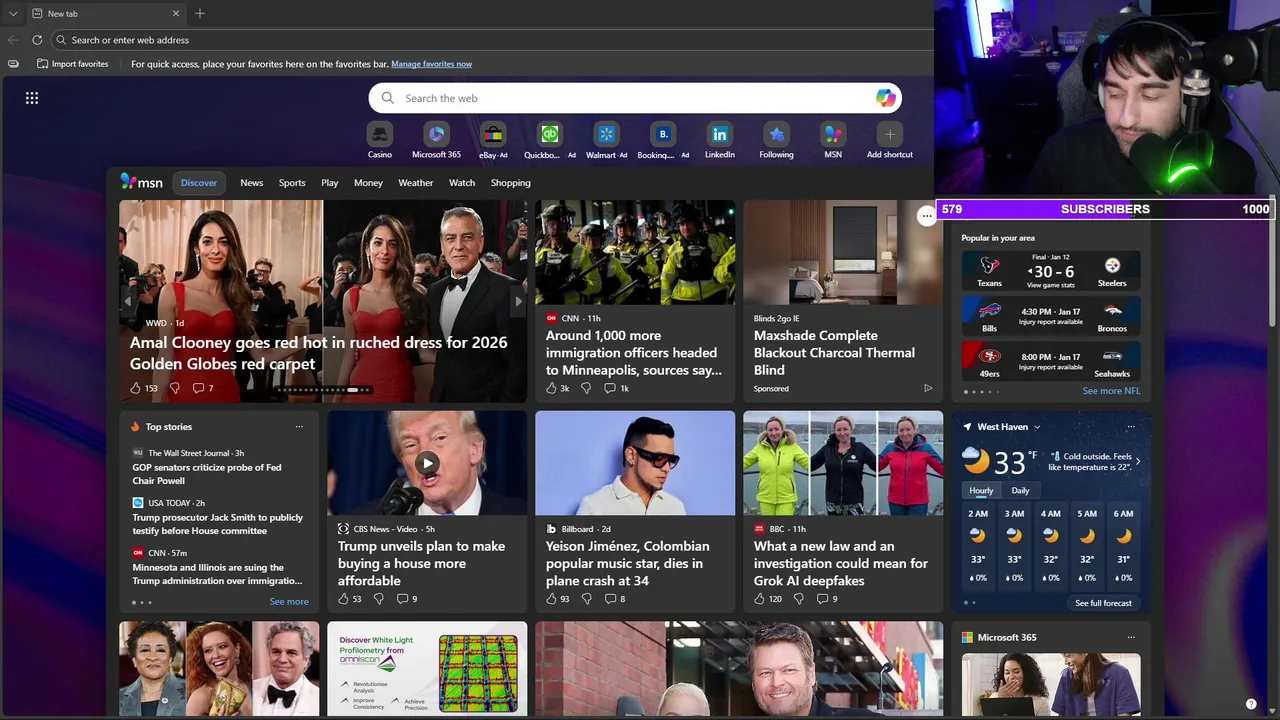
Task: Open the LinkedIn shortcut tile
Action: tap(720, 141)
